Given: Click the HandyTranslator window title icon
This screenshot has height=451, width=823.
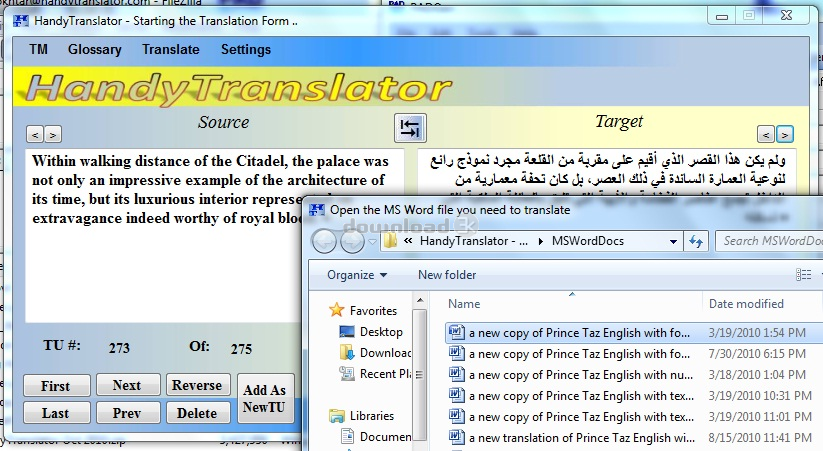Looking at the screenshot, I should (x=21, y=21).
